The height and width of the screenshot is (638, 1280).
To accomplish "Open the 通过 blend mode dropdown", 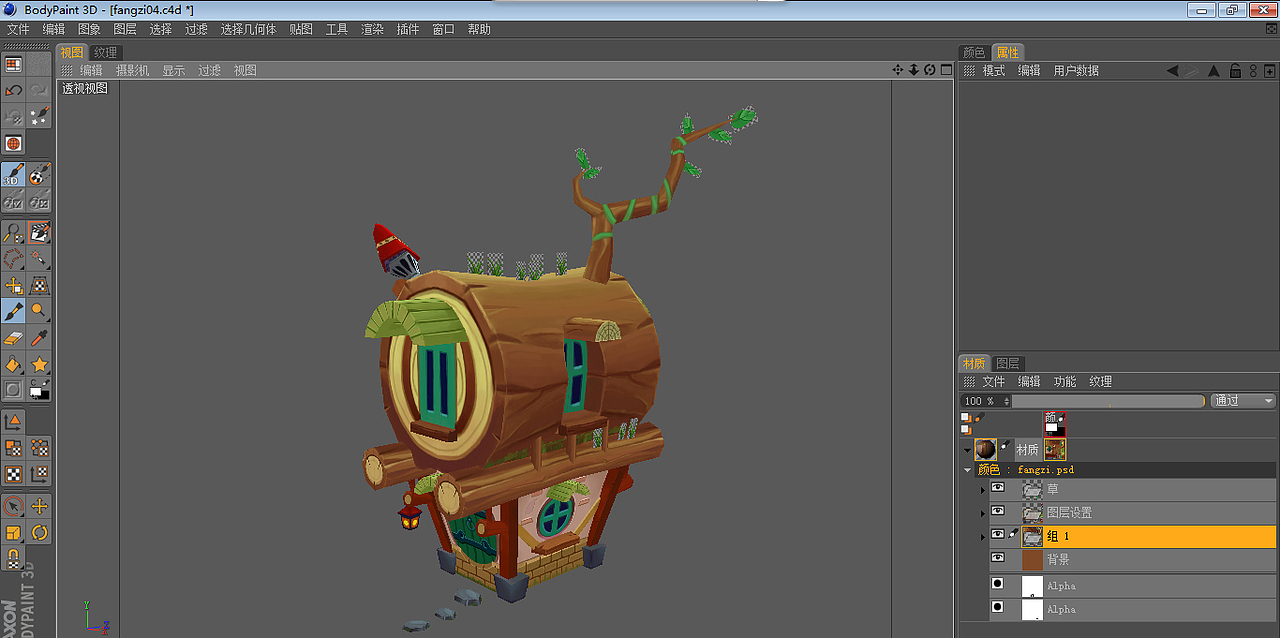I will point(1243,401).
